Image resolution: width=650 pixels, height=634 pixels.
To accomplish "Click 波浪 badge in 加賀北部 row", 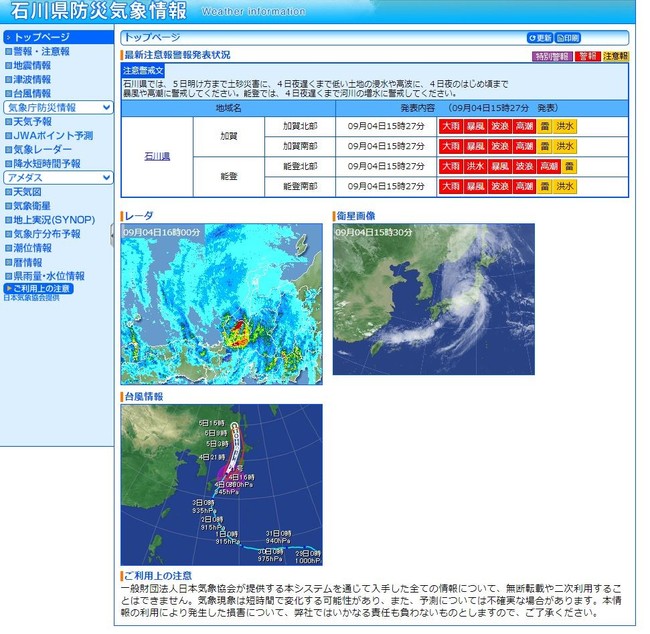I will click(x=500, y=126).
